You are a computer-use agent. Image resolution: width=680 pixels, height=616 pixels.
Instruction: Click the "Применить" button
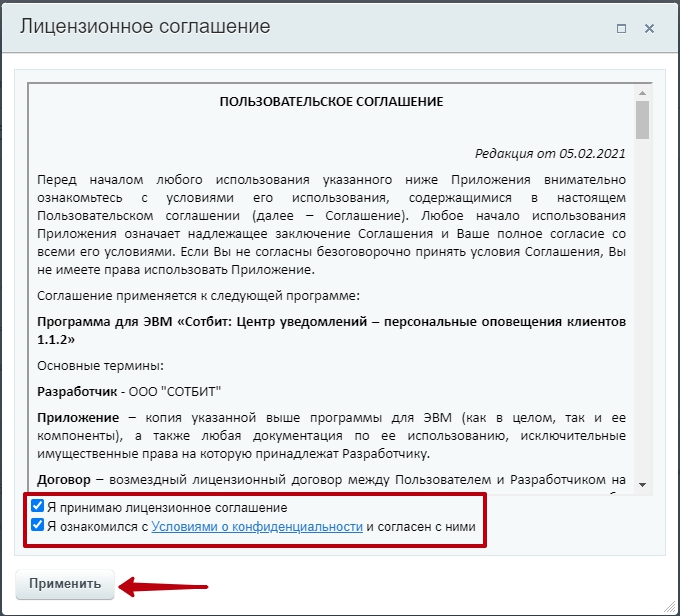coord(65,584)
